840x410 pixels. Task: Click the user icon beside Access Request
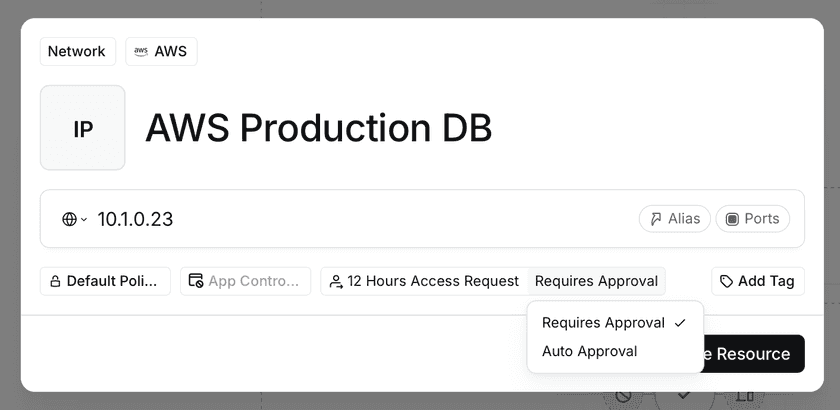tap(336, 281)
